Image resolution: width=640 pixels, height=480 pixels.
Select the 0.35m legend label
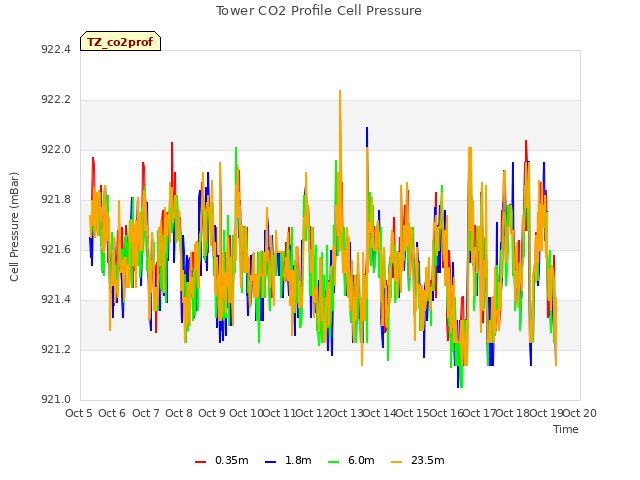(x=232, y=460)
